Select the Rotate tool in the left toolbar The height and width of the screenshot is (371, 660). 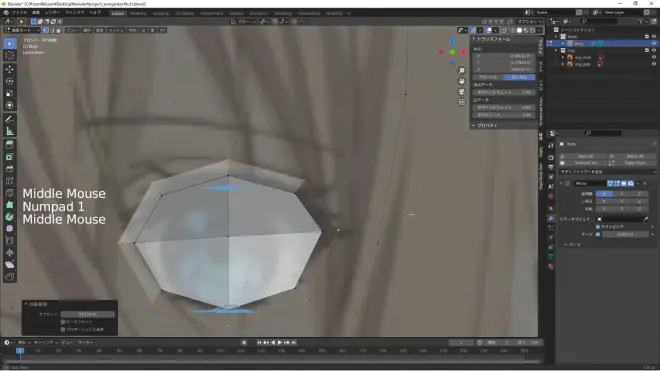tap(10, 81)
